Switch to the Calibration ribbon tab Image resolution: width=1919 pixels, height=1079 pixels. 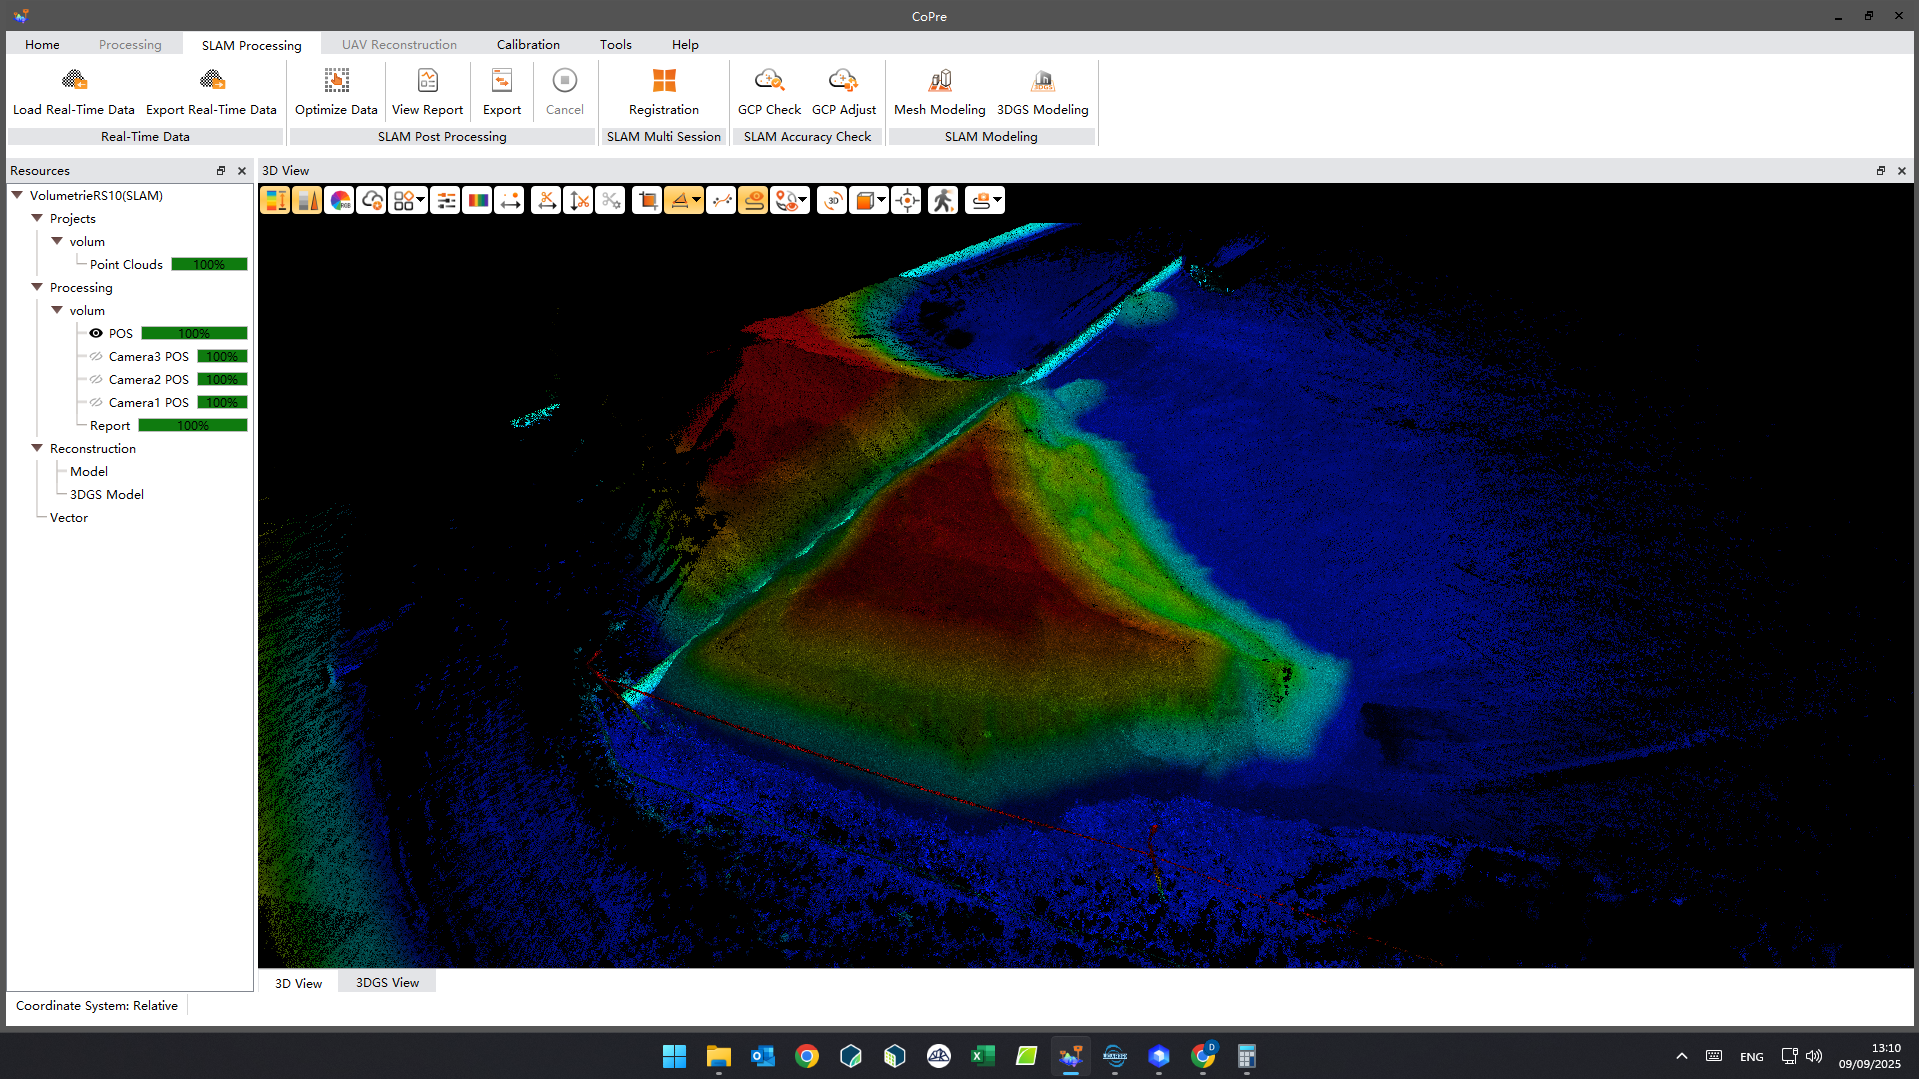tap(527, 45)
